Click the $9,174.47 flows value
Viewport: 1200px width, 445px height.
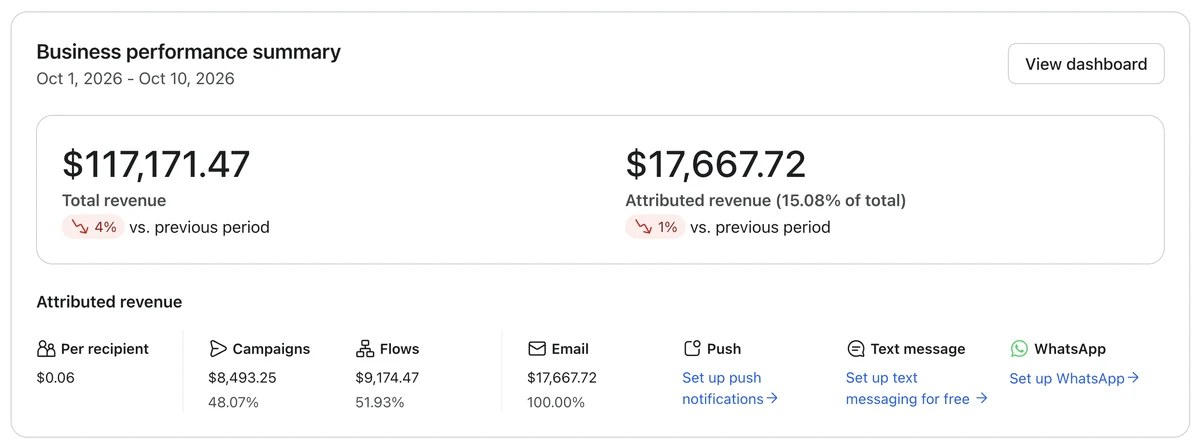(388, 378)
